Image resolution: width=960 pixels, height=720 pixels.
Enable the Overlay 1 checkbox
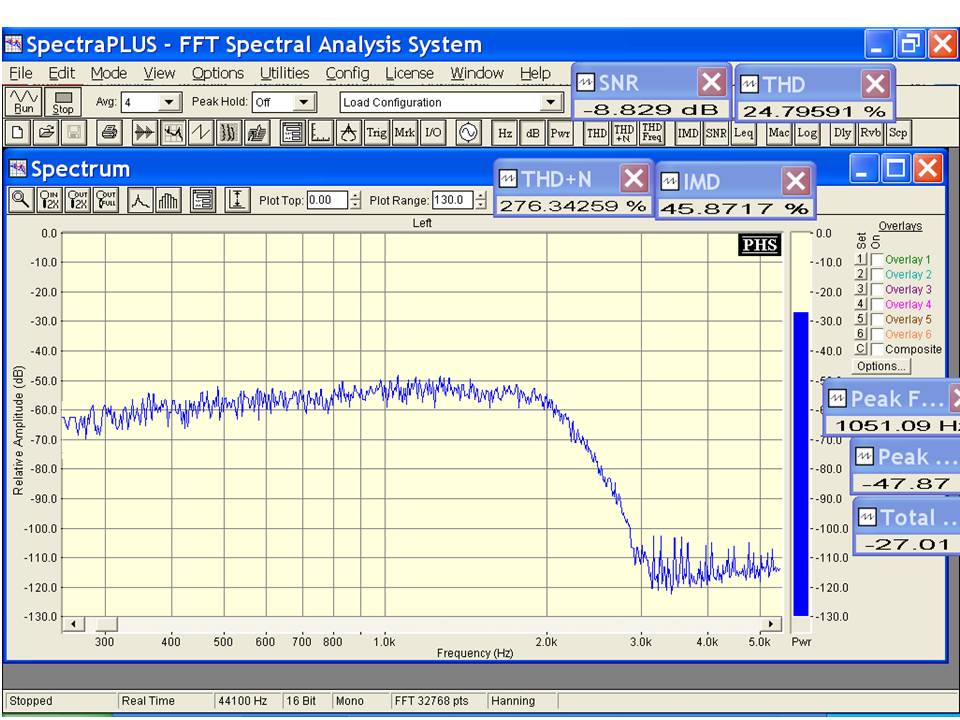[877, 260]
